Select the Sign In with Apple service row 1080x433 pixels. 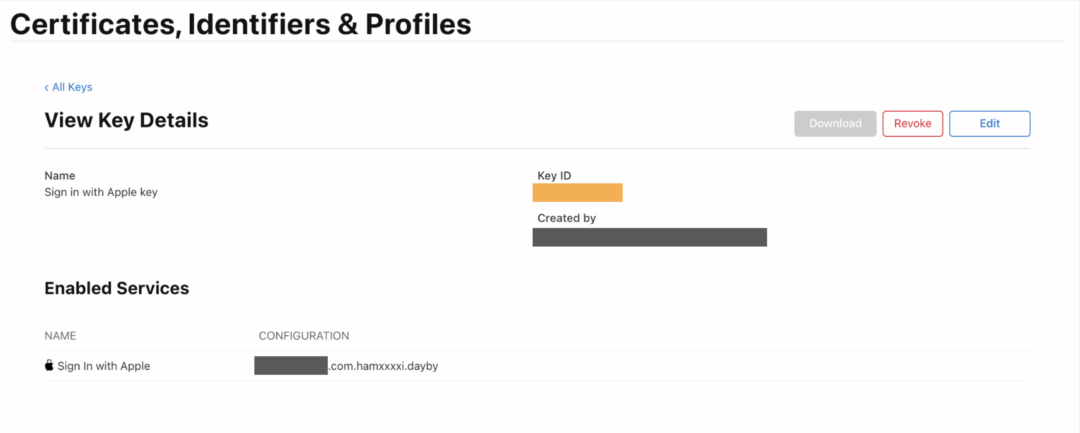tap(537, 366)
